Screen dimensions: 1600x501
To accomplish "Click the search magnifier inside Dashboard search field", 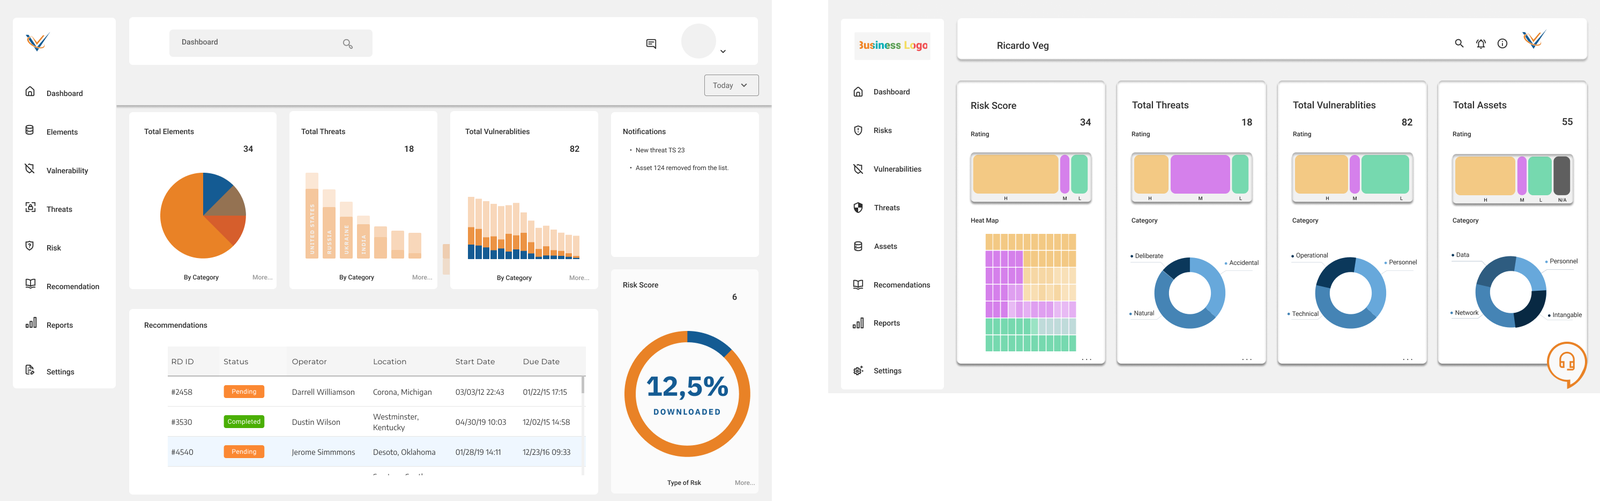I will coord(348,43).
